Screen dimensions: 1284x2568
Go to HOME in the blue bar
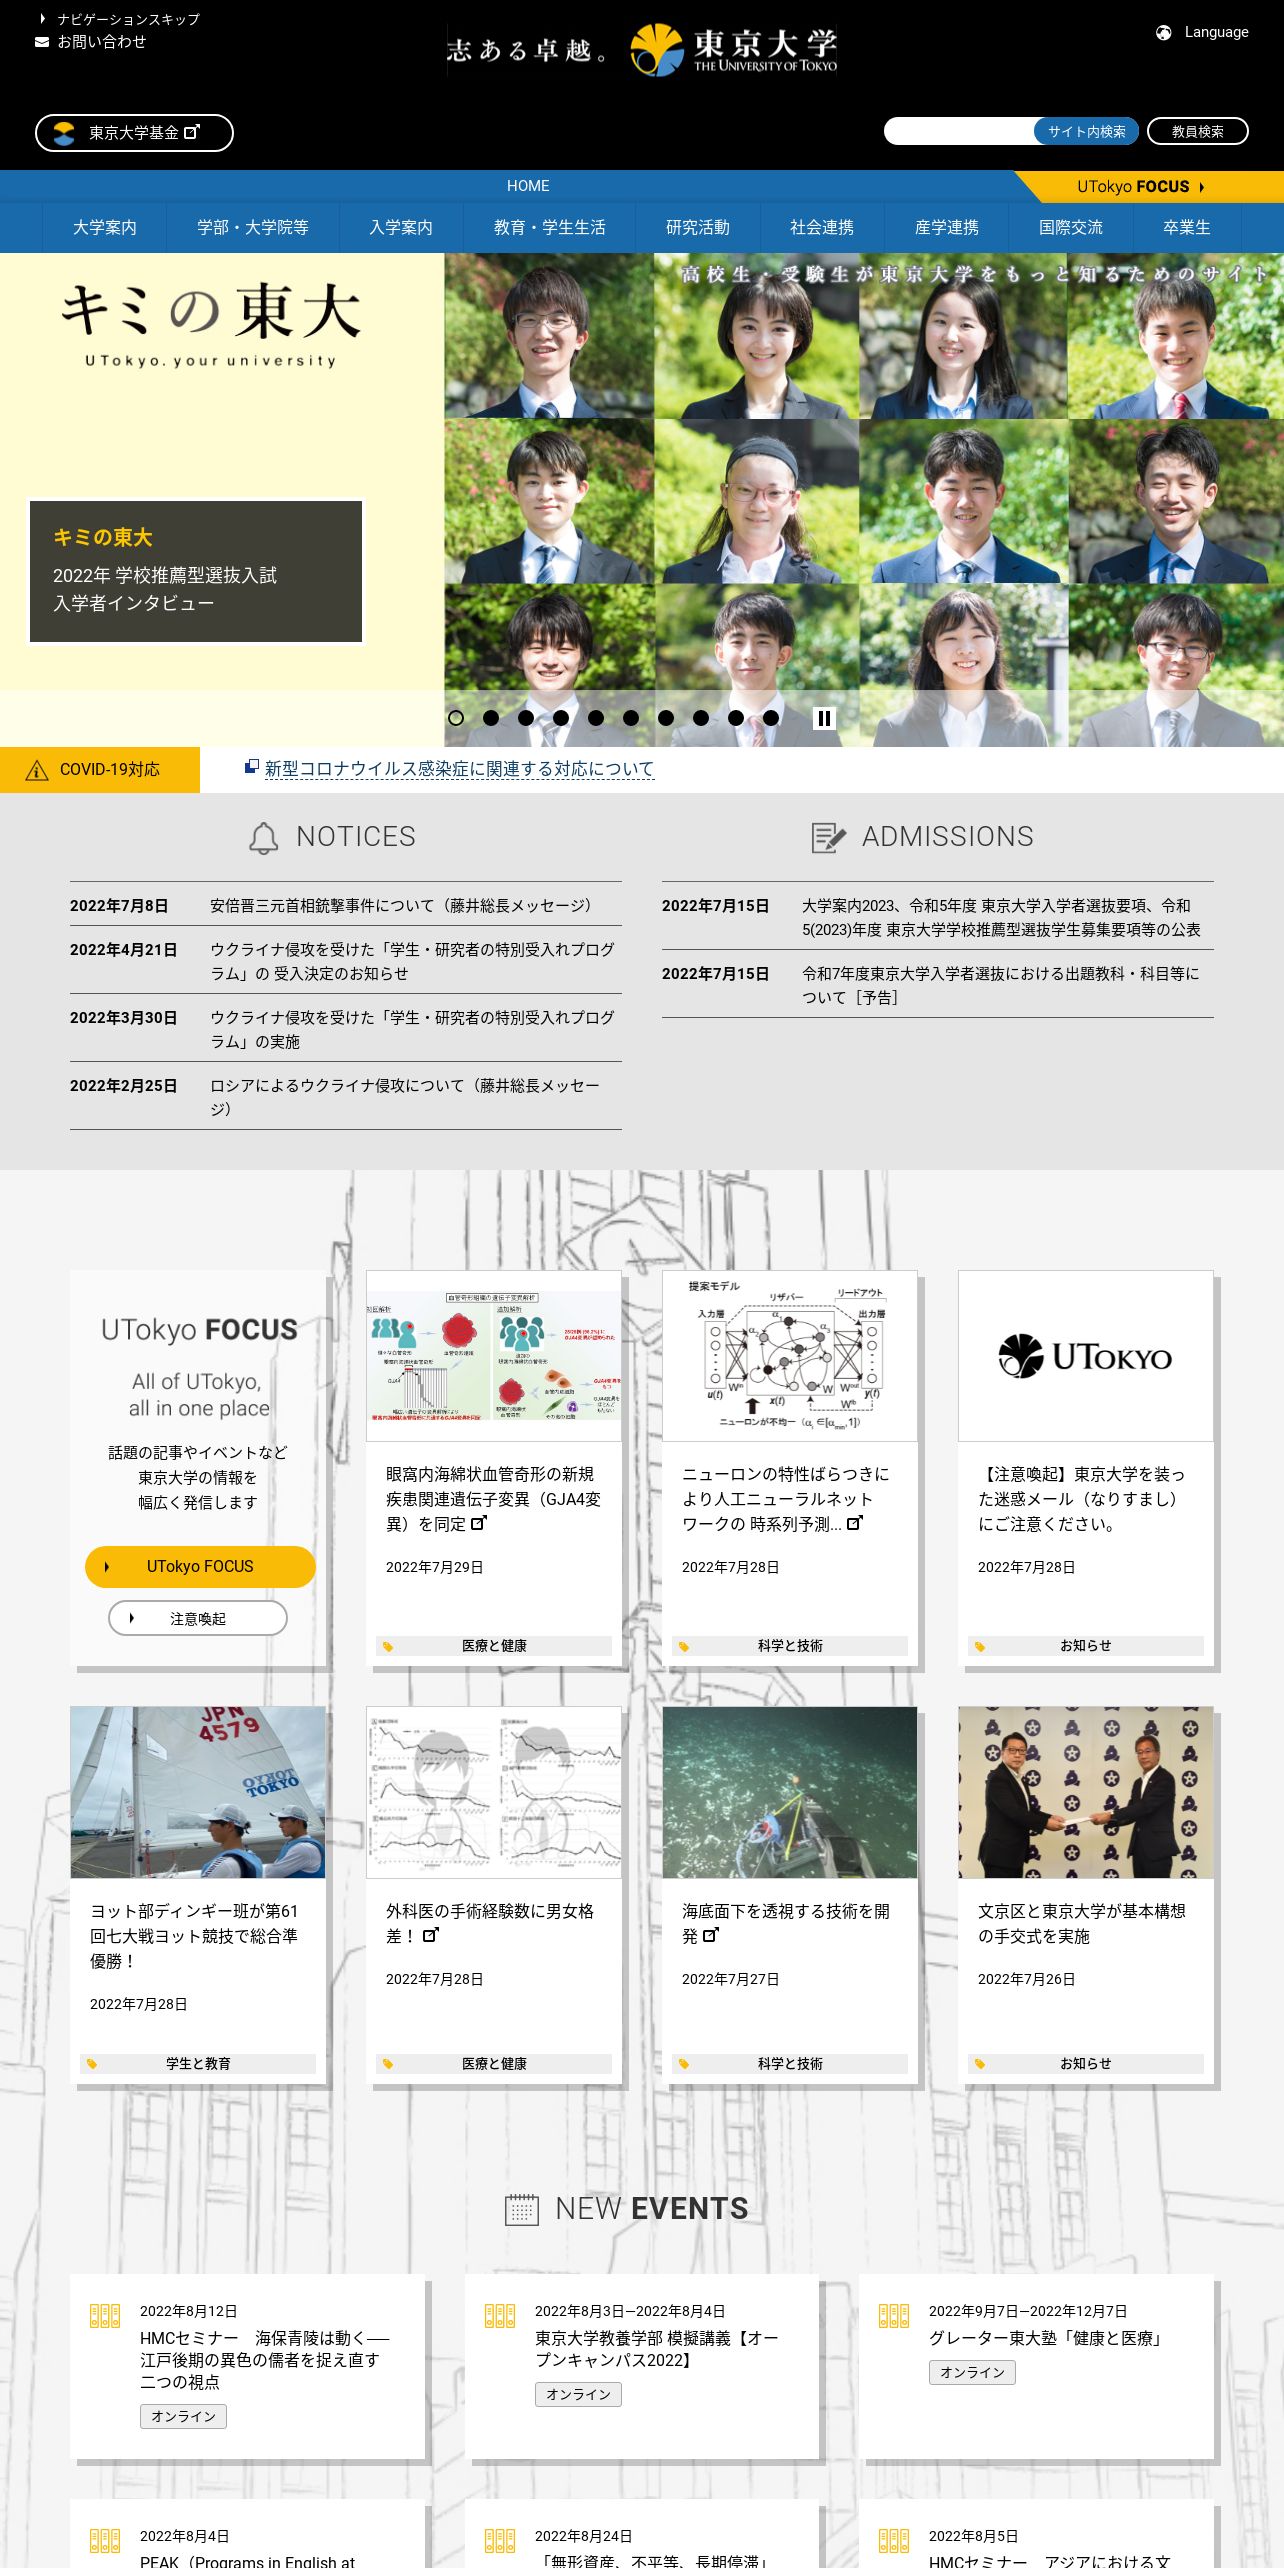[528, 186]
